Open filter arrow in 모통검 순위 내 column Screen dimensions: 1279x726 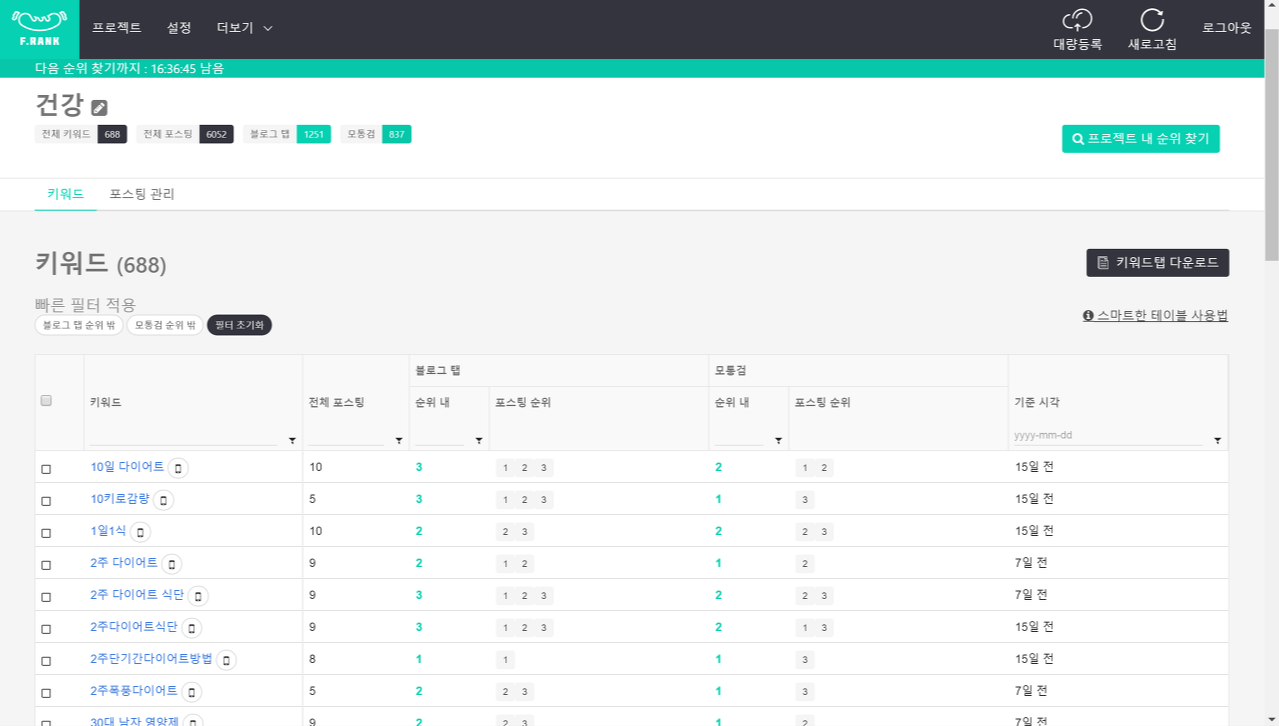[x=778, y=440]
